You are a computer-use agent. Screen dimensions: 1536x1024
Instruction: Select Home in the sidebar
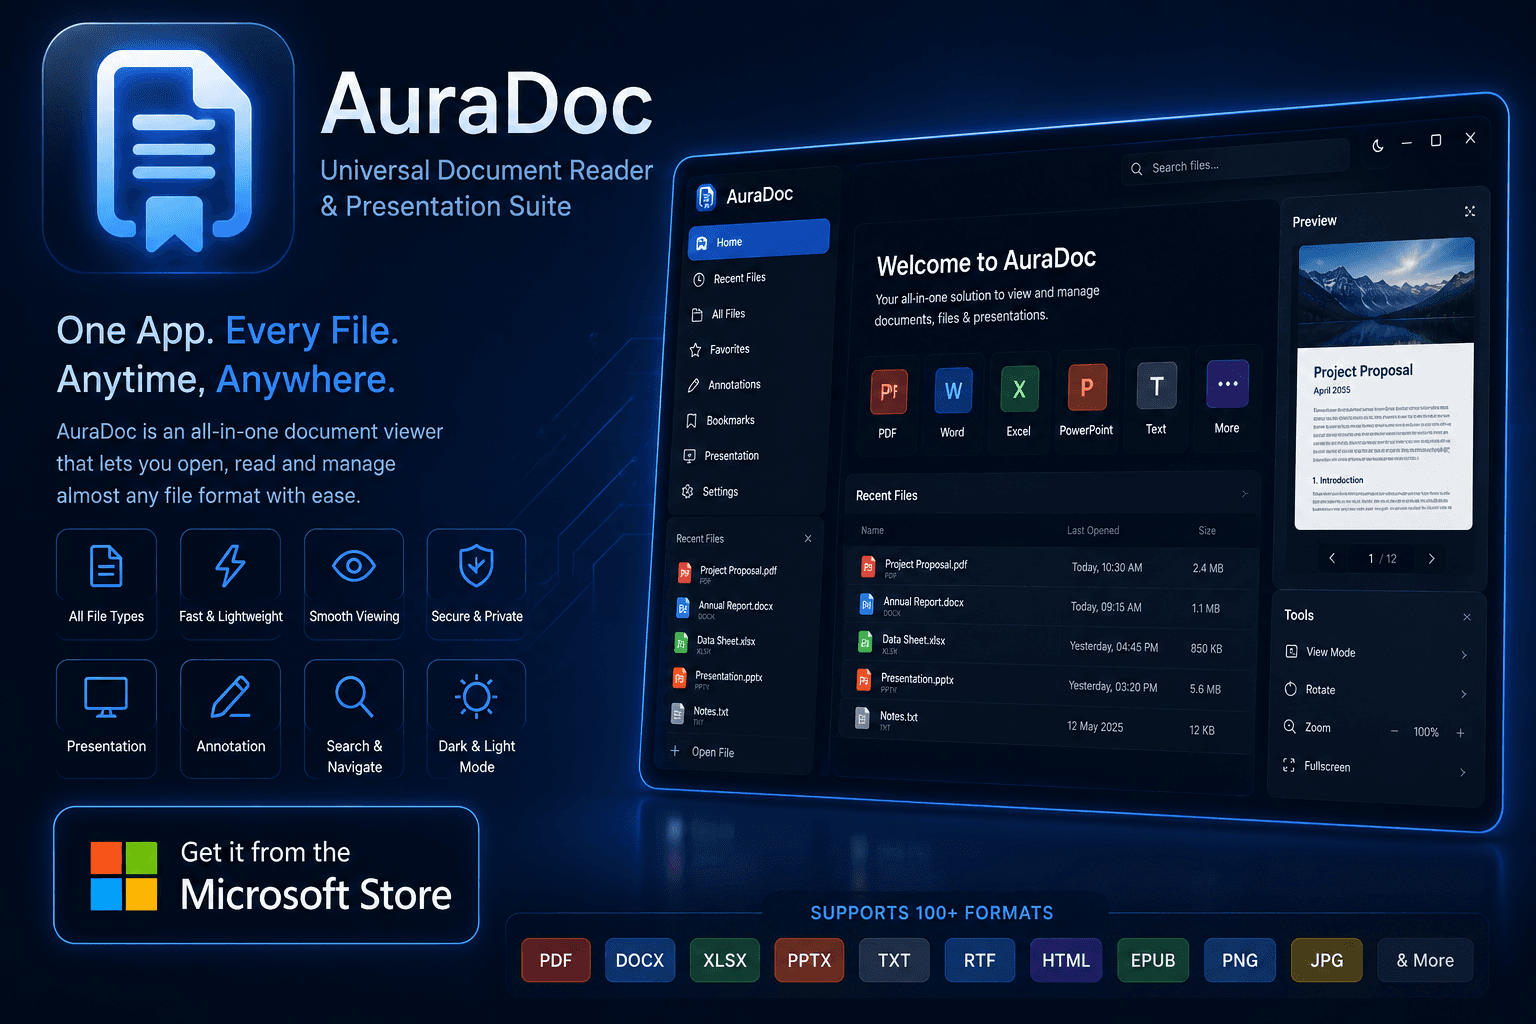(759, 240)
